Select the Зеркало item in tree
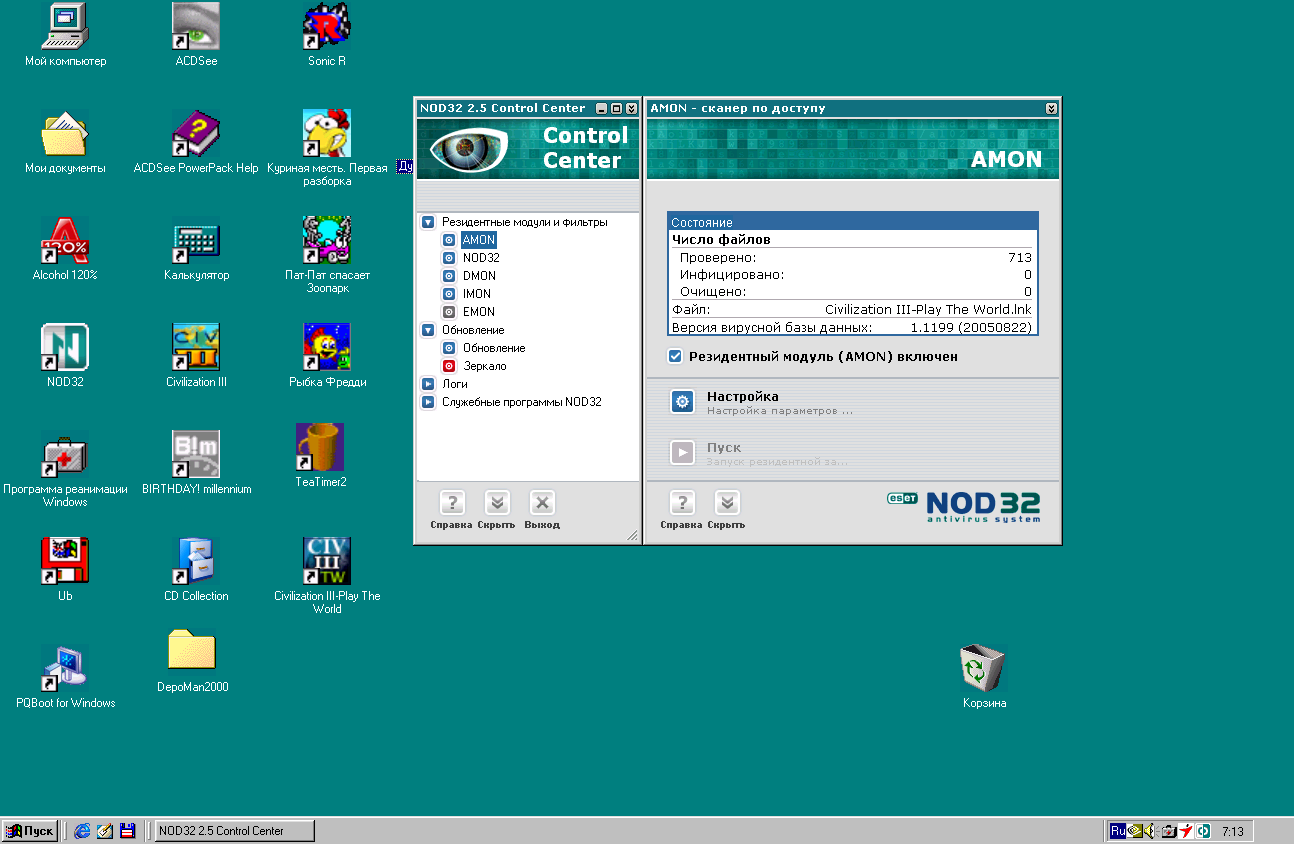 (485, 366)
